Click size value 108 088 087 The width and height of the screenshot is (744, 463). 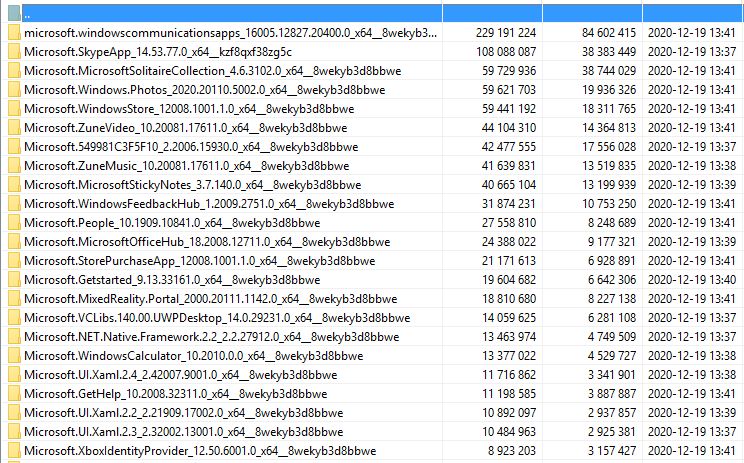point(506,52)
